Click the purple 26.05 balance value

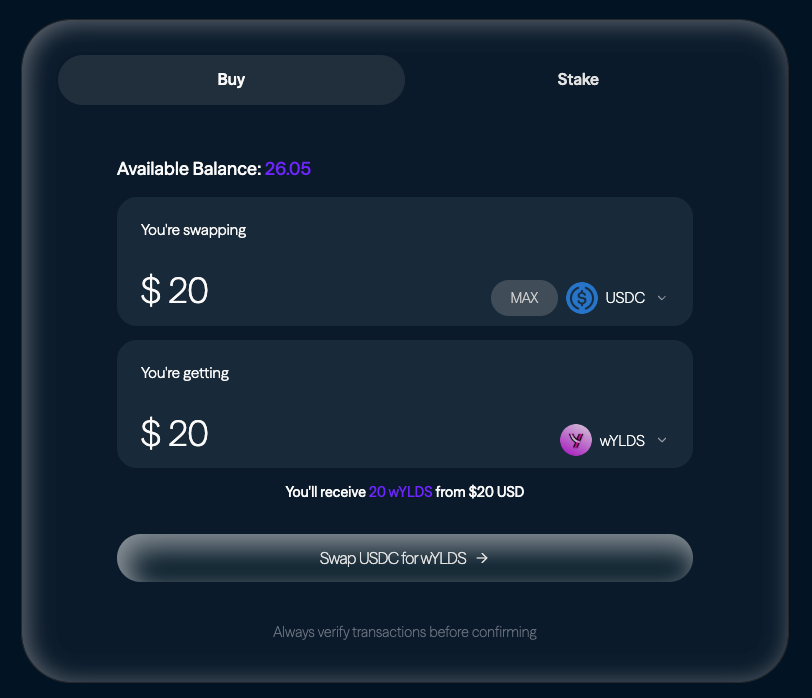[x=288, y=169]
